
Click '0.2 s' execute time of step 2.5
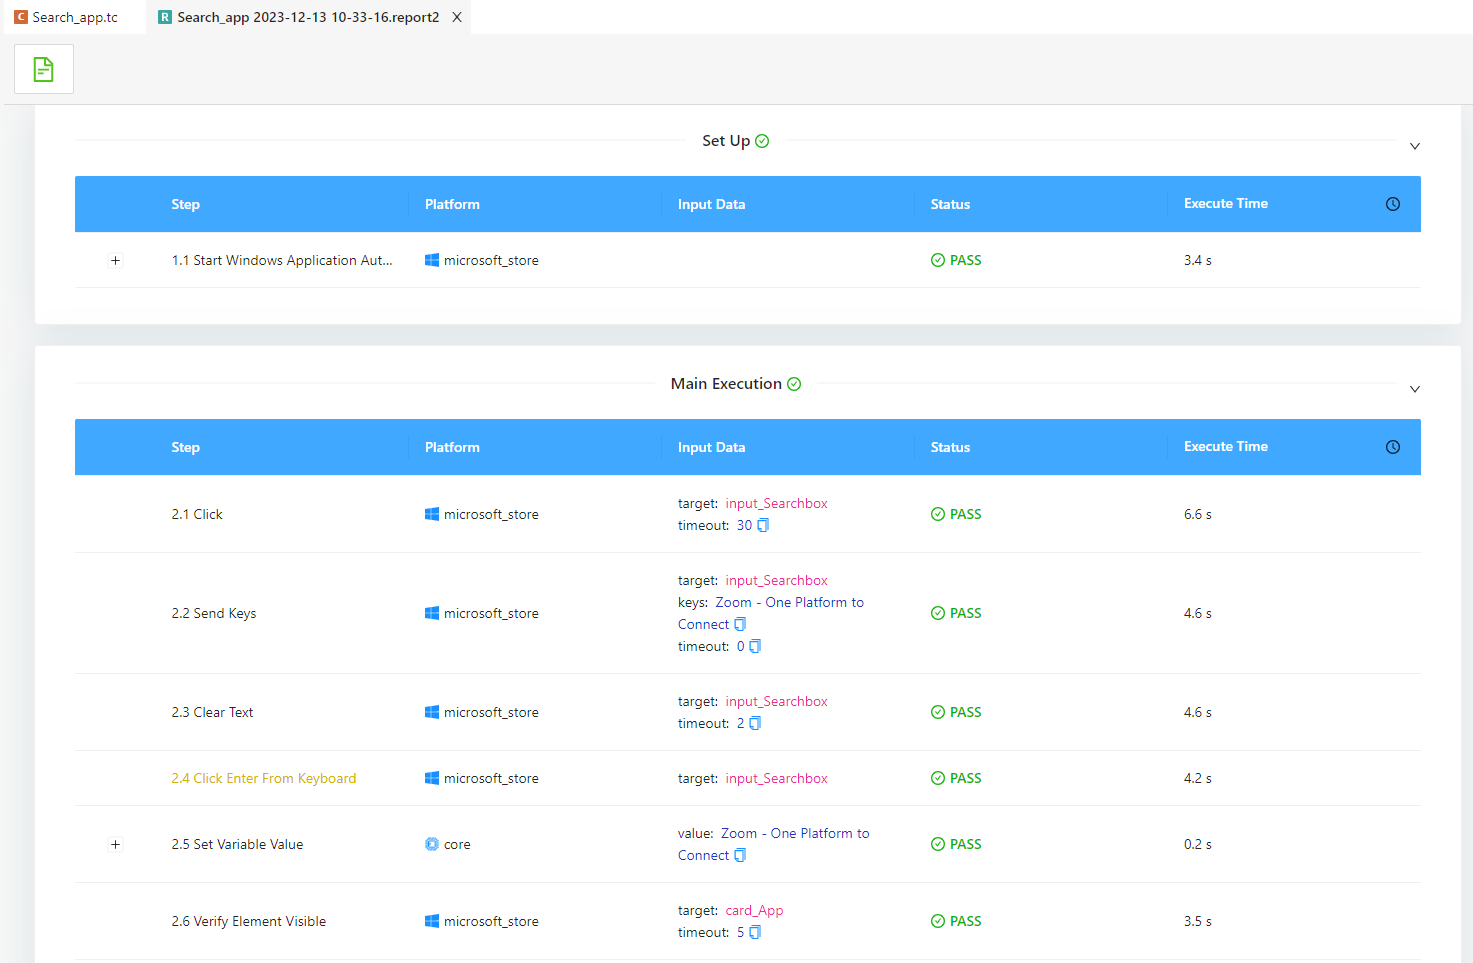pyautogui.click(x=1198, y=844)
